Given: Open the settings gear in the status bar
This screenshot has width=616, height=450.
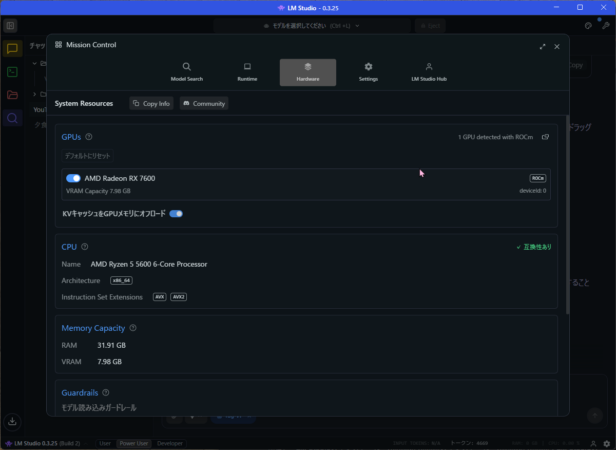Looking at the screenshot, I should click(607, 443).
